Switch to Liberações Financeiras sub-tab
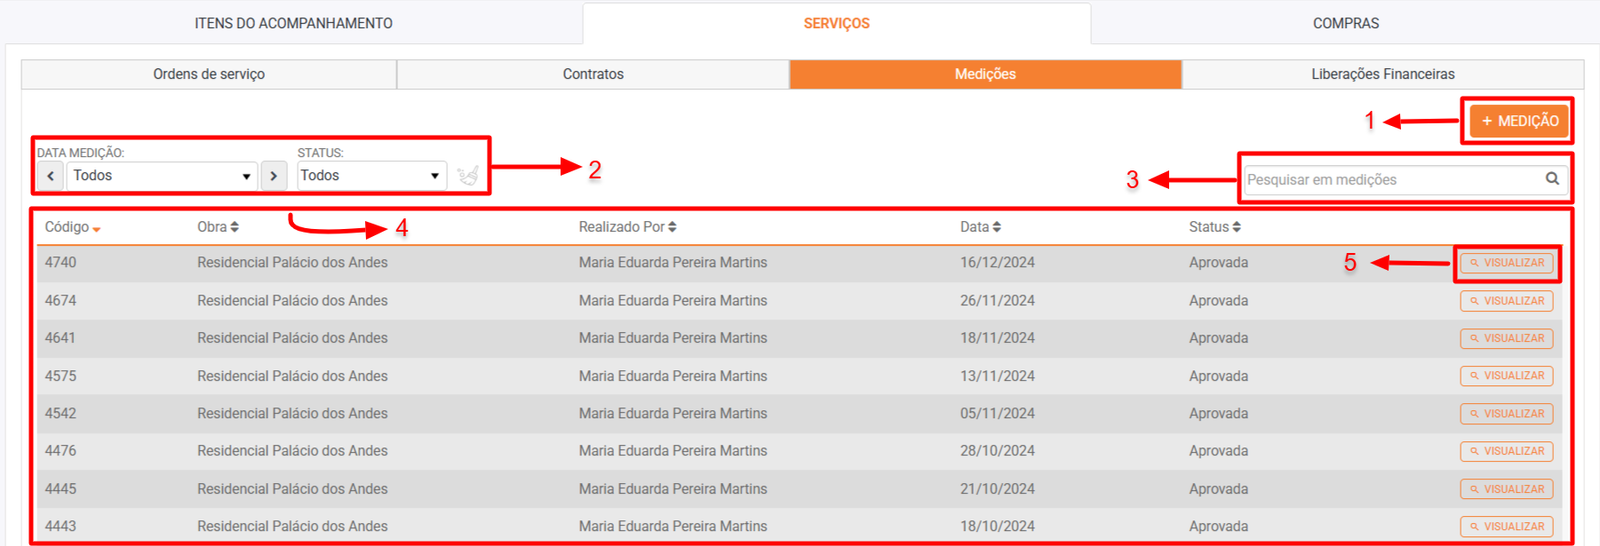The height and width of the screenshot is (546, 1600). (x=1382, y=74)
